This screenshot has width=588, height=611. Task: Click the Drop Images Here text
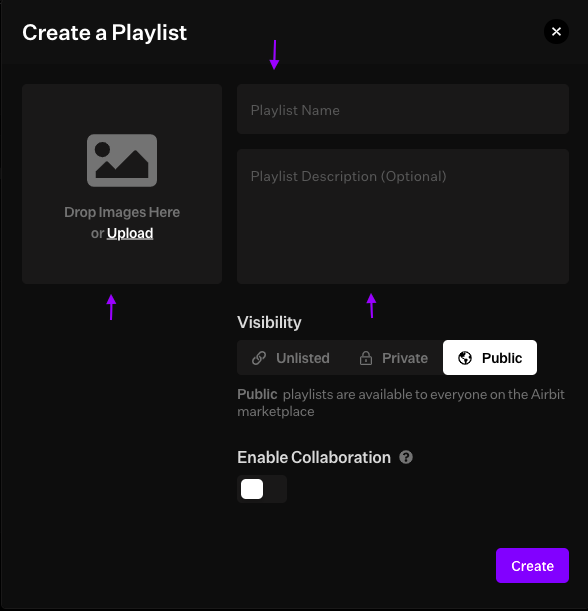(x=122, y=212)
